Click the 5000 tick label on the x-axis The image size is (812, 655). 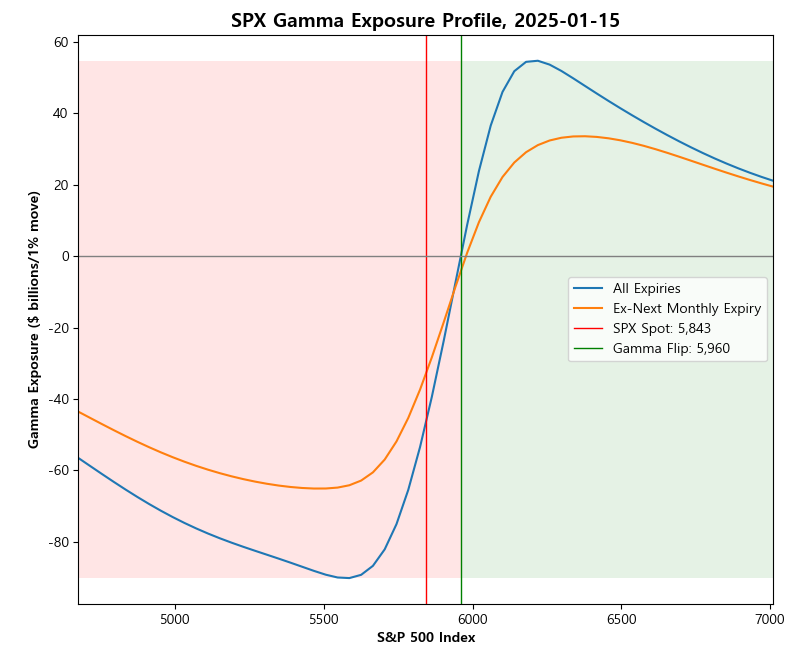click(175, 619)
